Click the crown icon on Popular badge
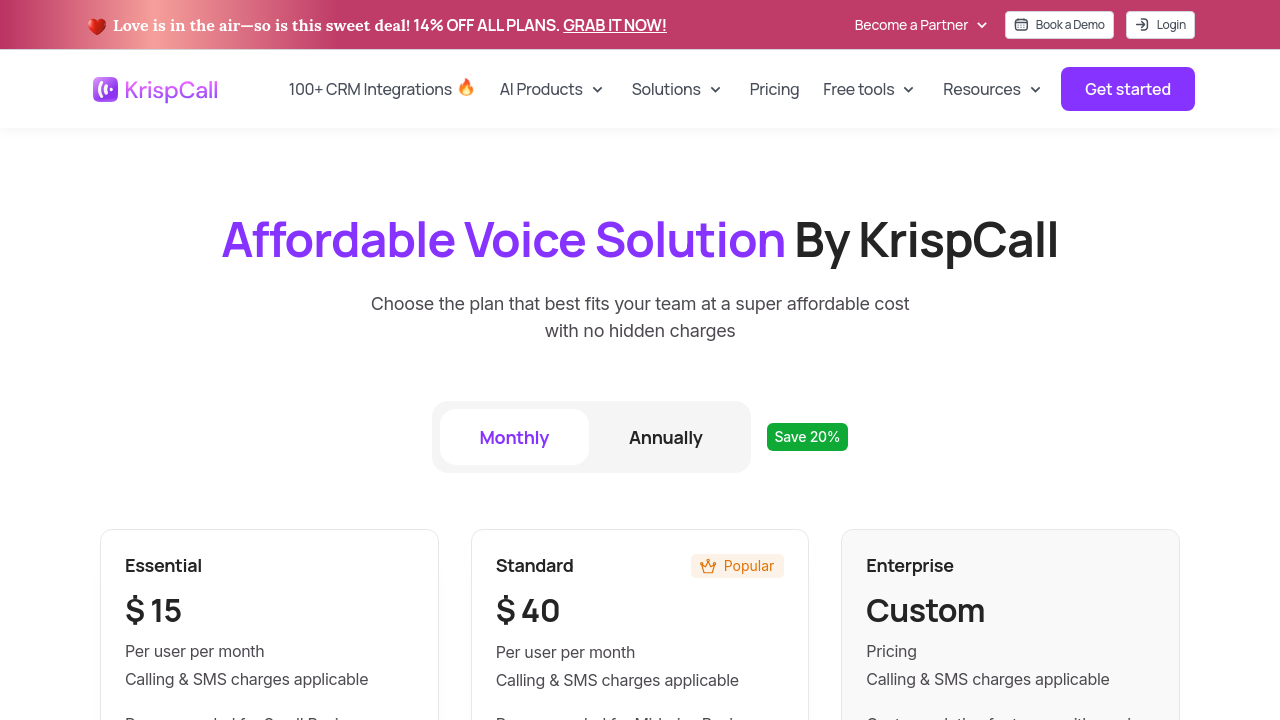This screenshot has width=1280, height=720. coord(708,567)
